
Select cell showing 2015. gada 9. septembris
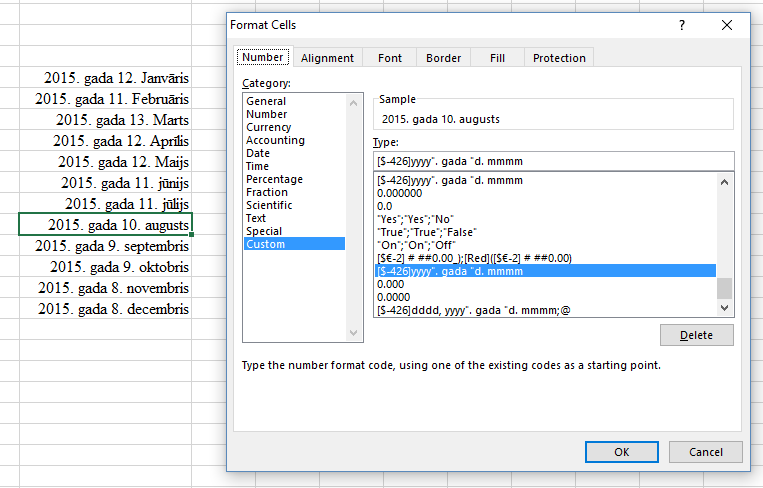click(x=105, y=246)
